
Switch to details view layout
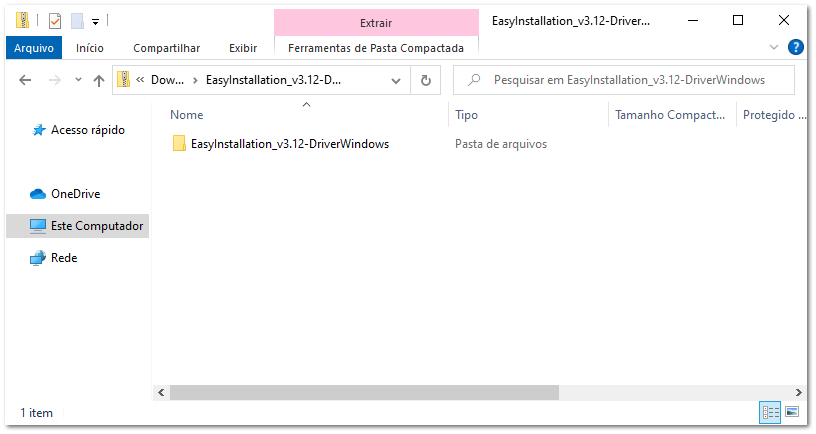771,412
